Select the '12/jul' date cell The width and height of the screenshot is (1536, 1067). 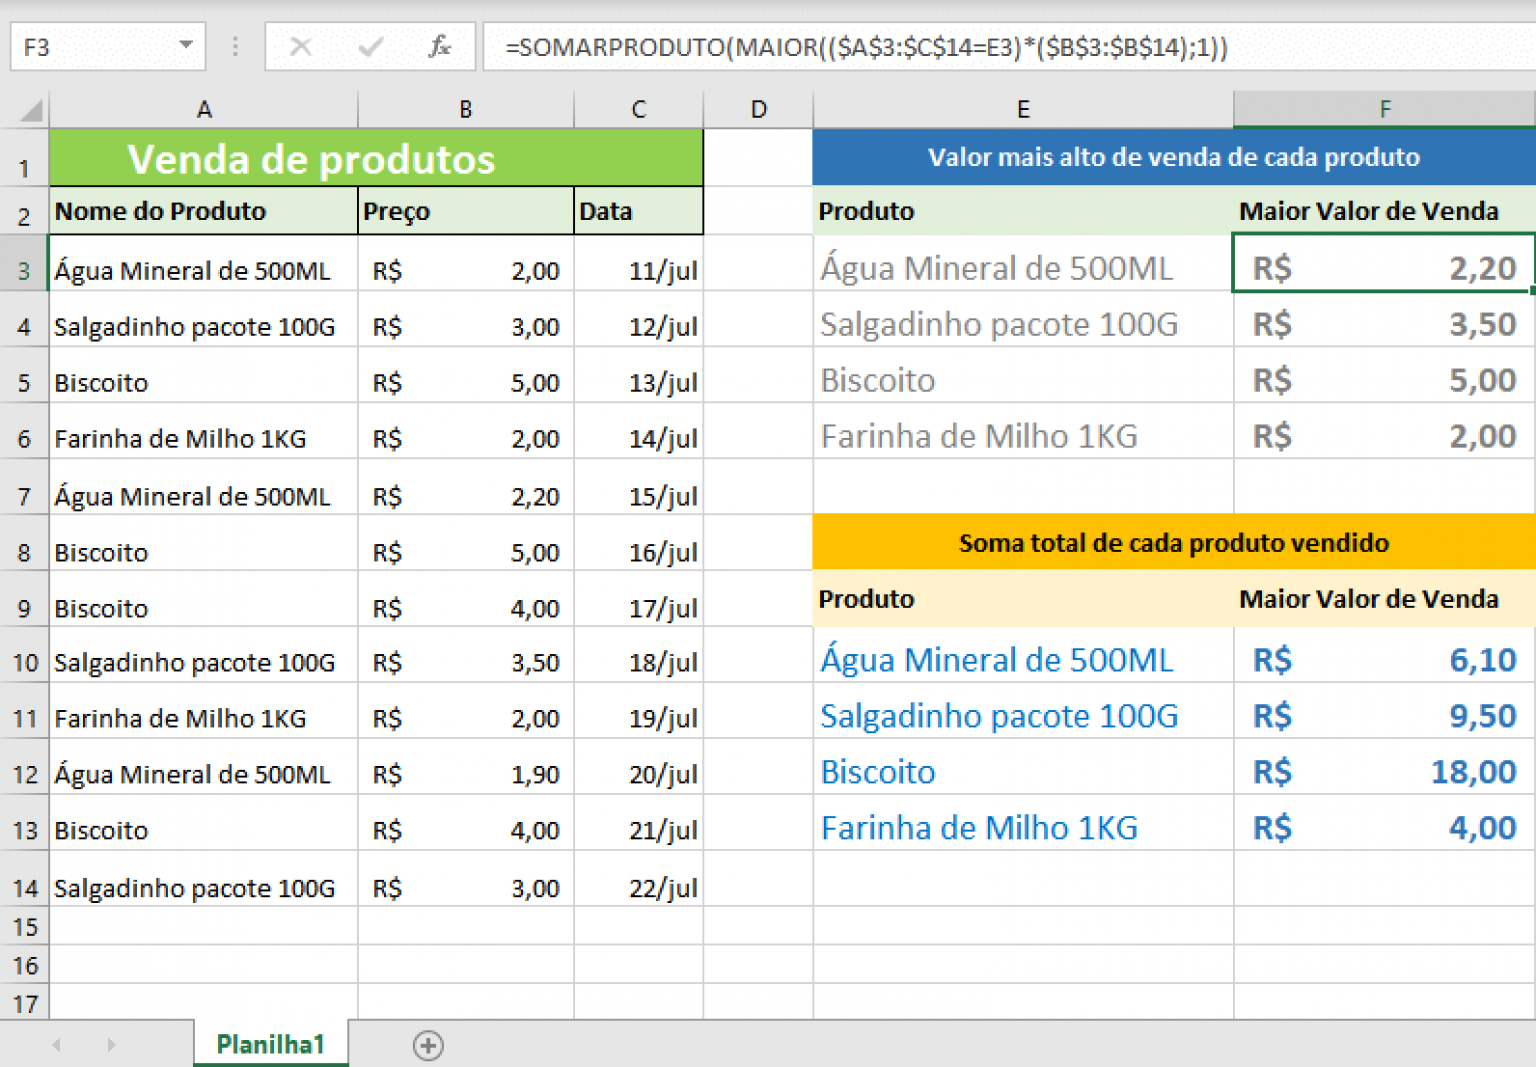[639, 321]
